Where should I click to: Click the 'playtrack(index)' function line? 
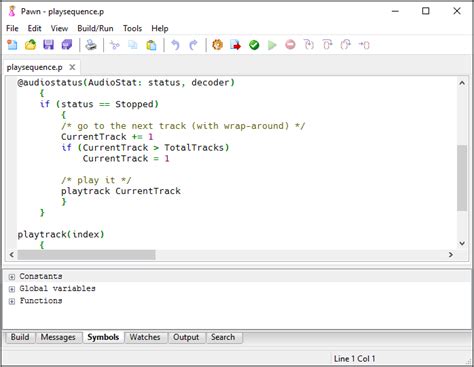point(61,234)
